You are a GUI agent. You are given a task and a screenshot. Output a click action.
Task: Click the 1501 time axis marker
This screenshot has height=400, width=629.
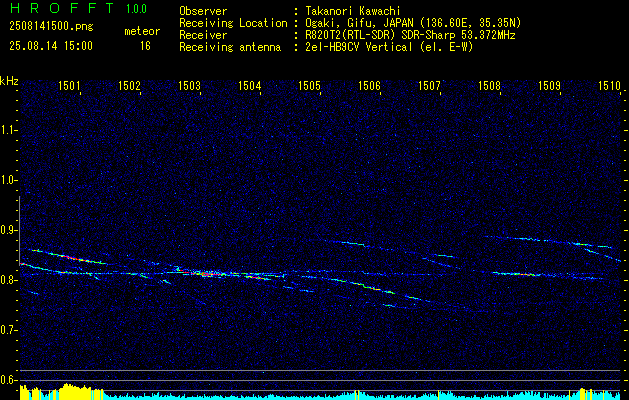(69, 85)
